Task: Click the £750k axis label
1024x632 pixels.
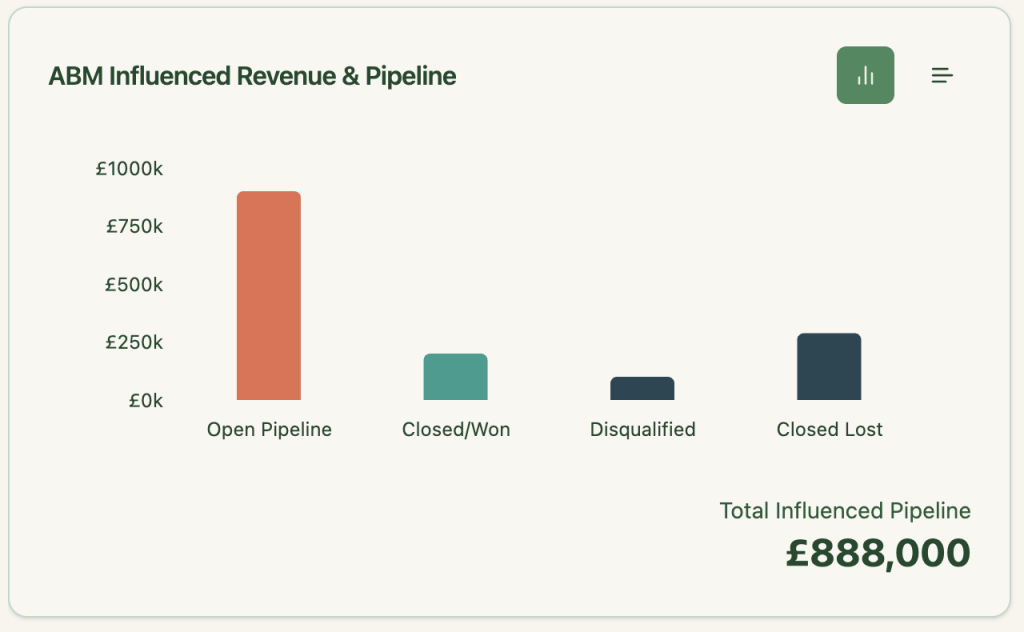Action: tap(133, 226)
